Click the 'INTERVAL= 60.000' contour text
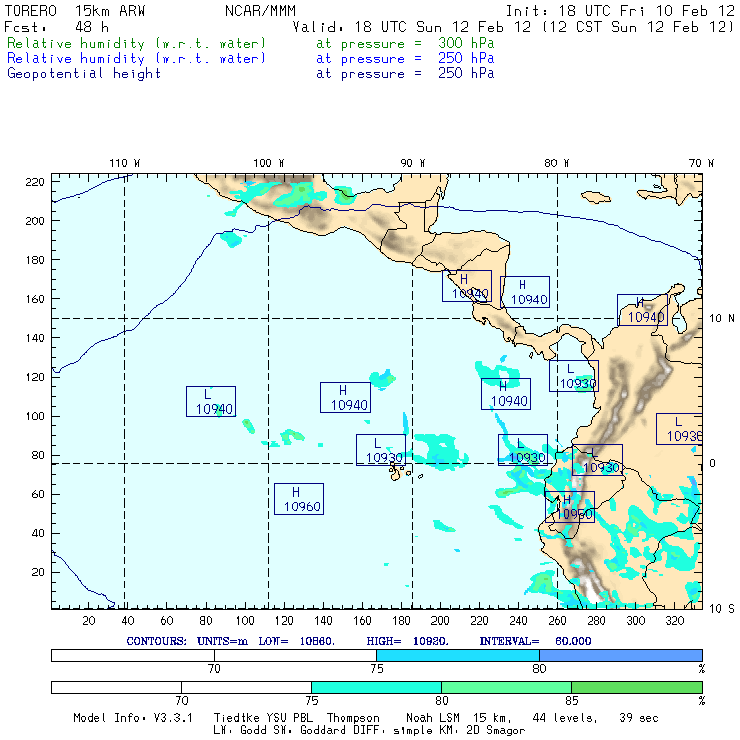This screenshot has height=740, width=740. pyautogui.click(x=535, y=641)
